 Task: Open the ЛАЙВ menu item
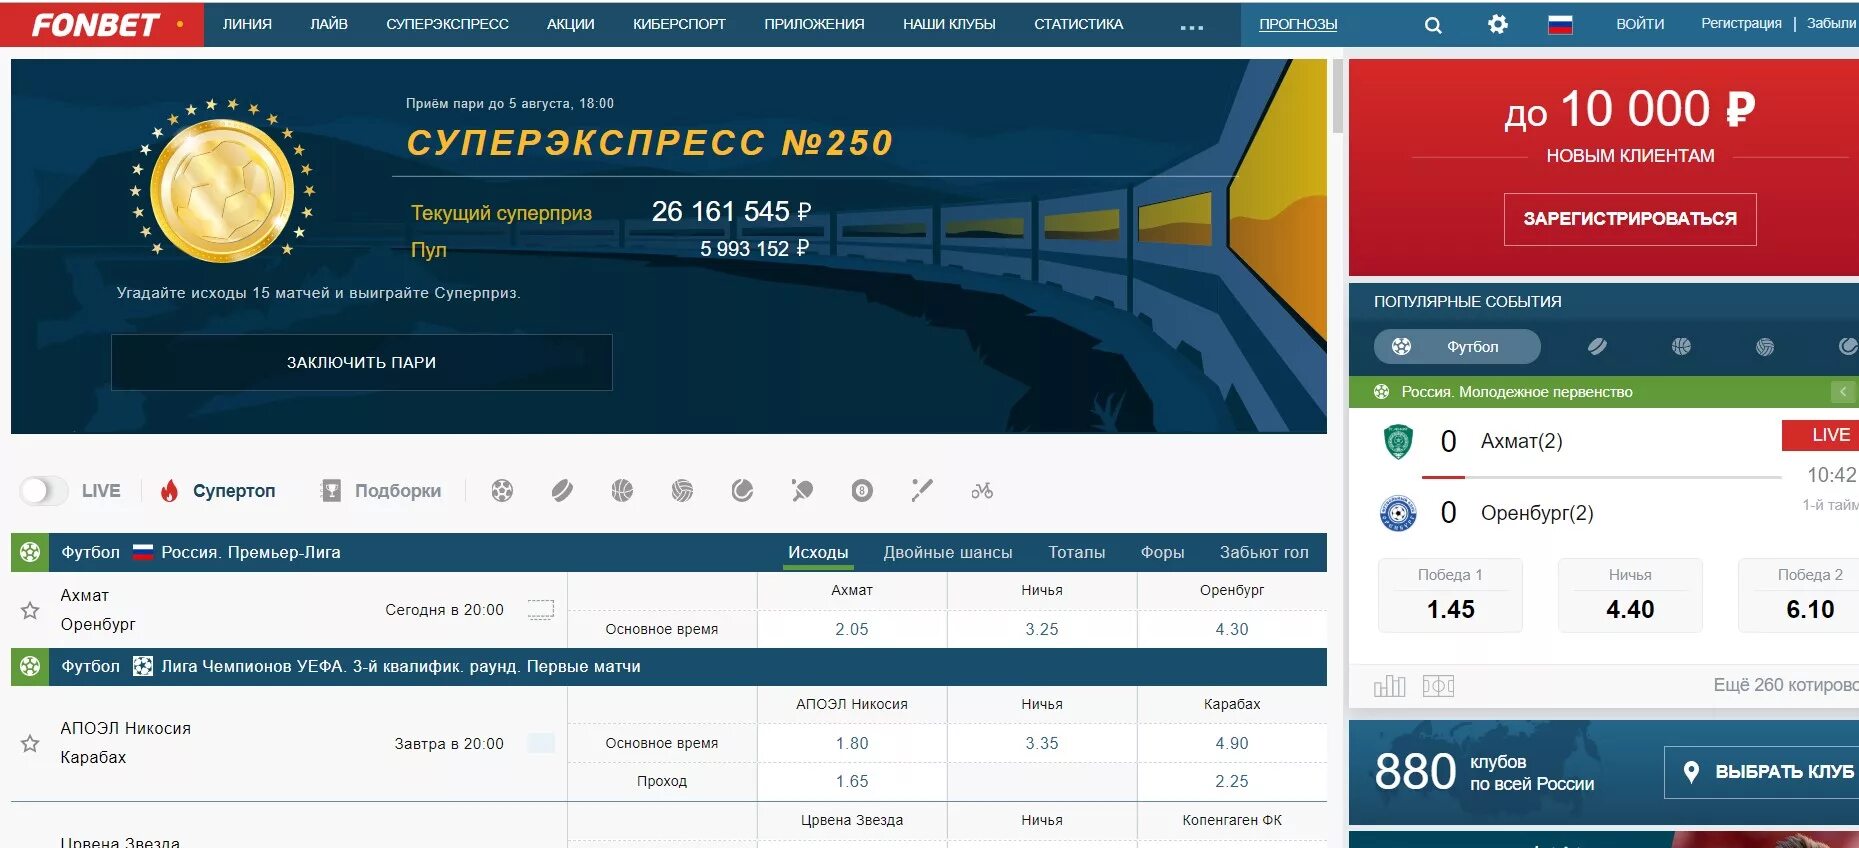coord(329,24)
